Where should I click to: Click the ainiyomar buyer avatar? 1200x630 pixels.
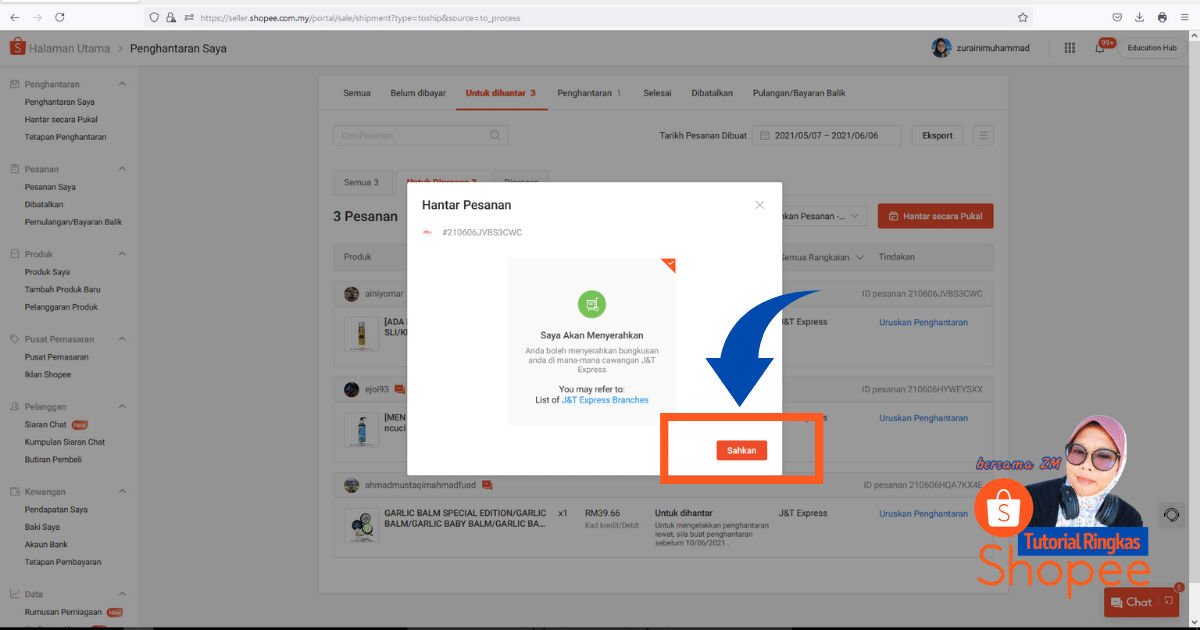(351, 294)
